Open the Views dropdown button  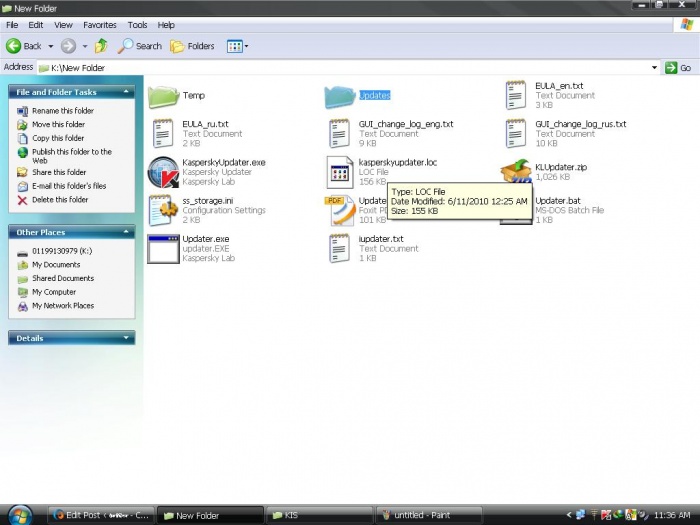[x=238, y=46]
